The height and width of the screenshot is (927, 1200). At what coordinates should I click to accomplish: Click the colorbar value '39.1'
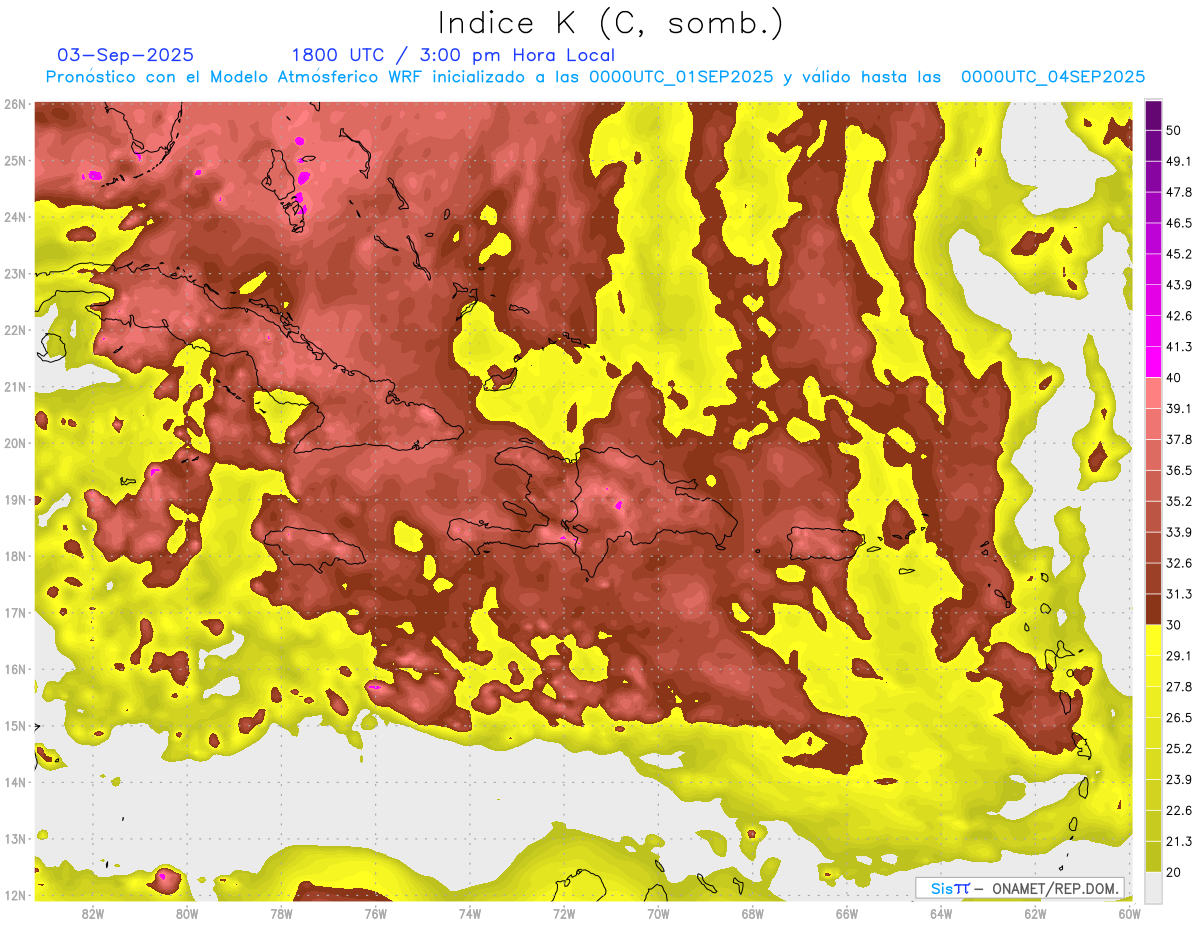point(1179,408)
